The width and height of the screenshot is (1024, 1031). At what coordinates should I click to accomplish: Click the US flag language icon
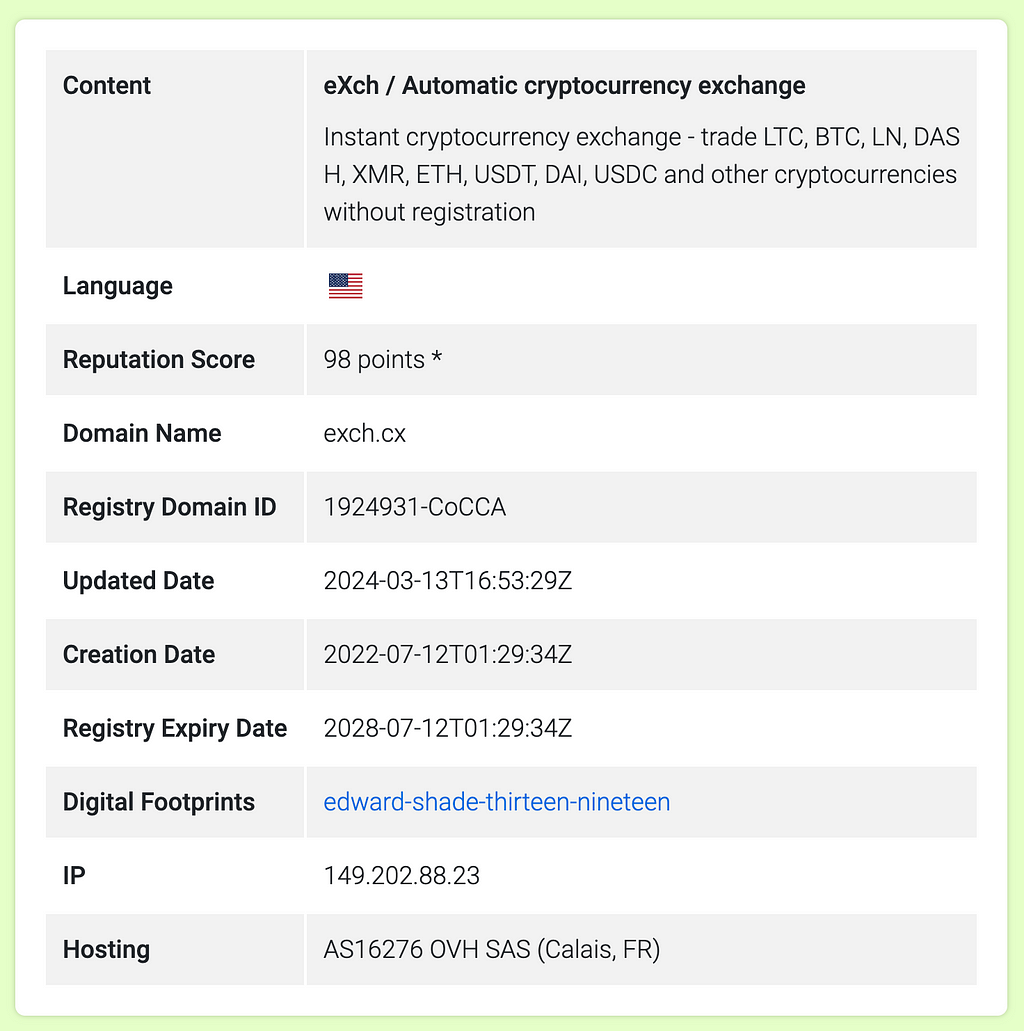click(x=345, y=286)
